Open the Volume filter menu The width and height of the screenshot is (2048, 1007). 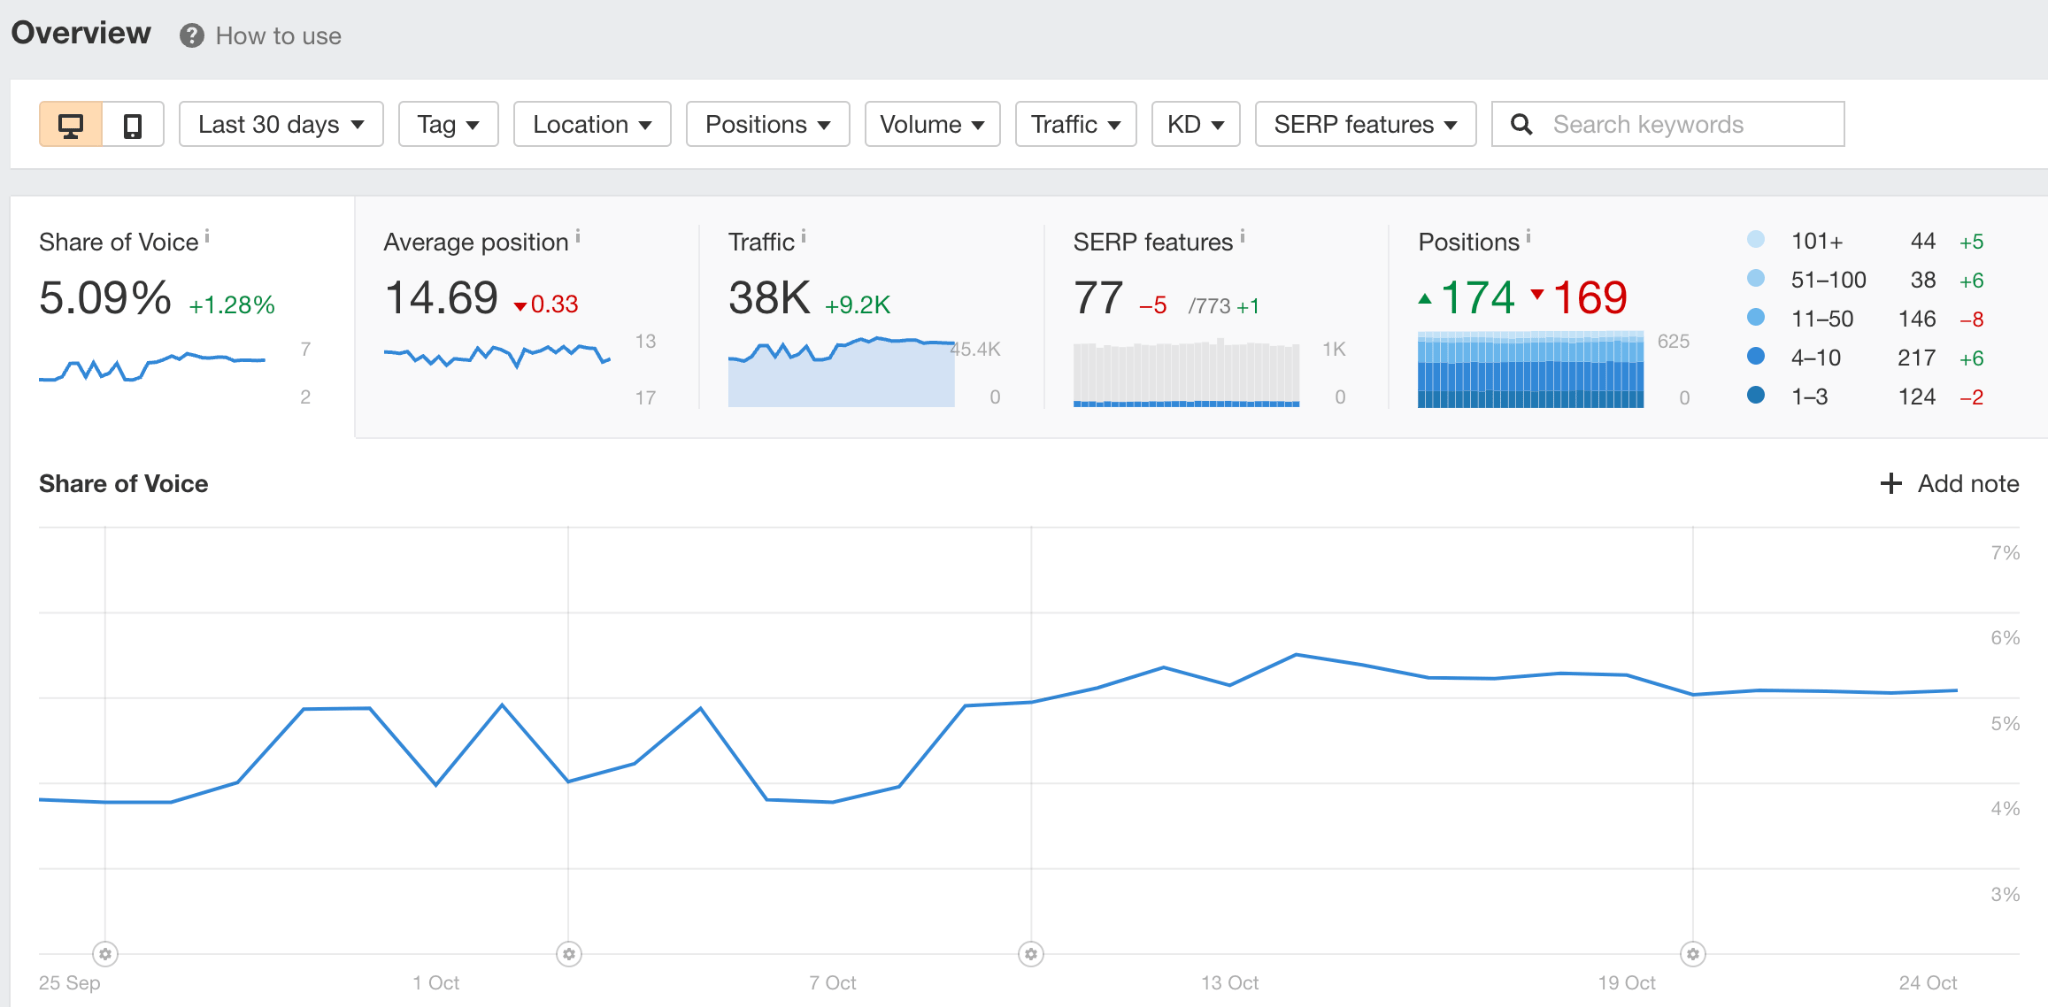[931, 124]
